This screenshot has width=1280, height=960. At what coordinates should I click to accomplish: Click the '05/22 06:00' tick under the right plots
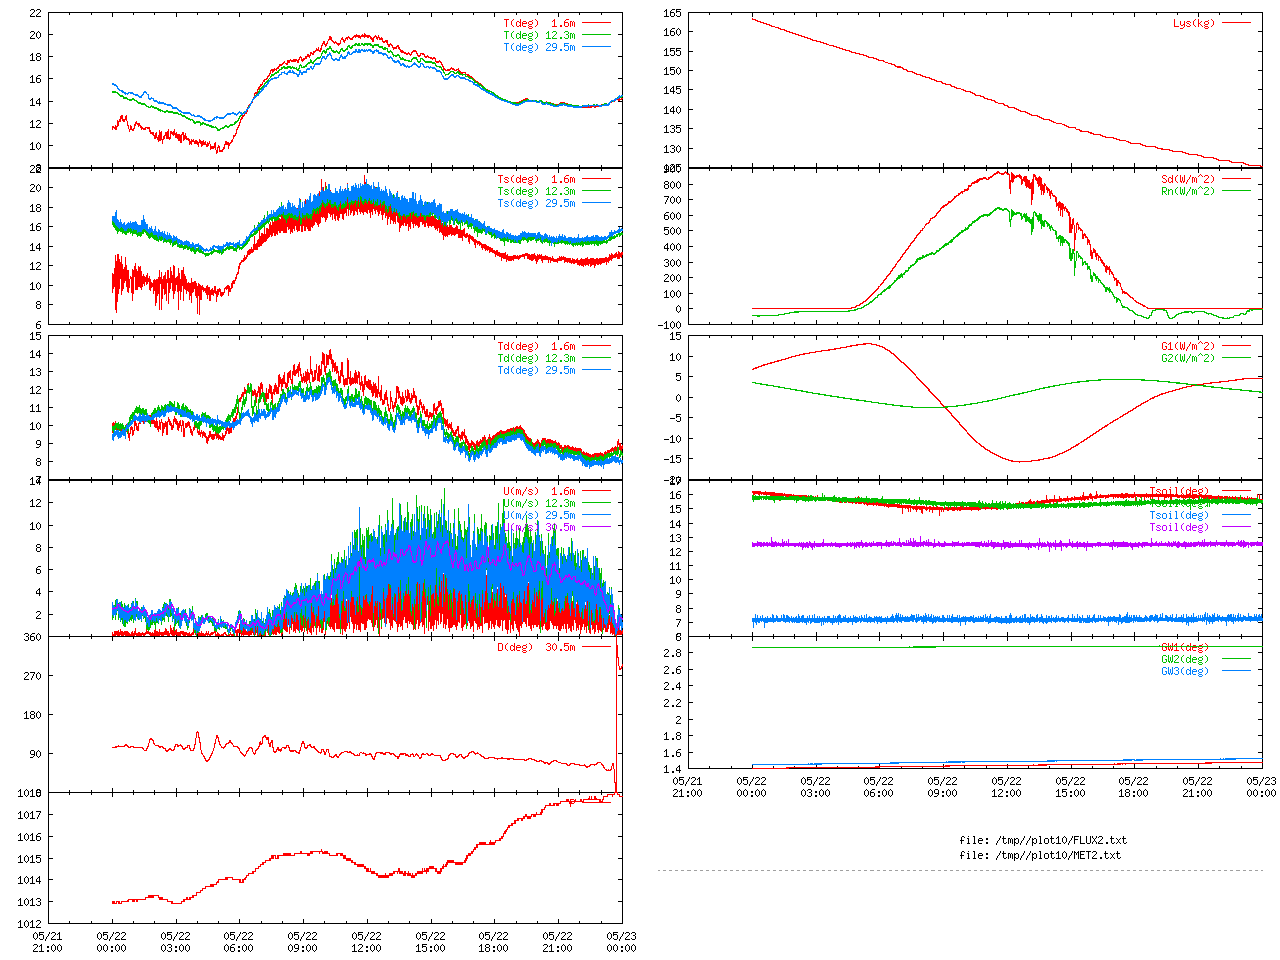[878, 787]
